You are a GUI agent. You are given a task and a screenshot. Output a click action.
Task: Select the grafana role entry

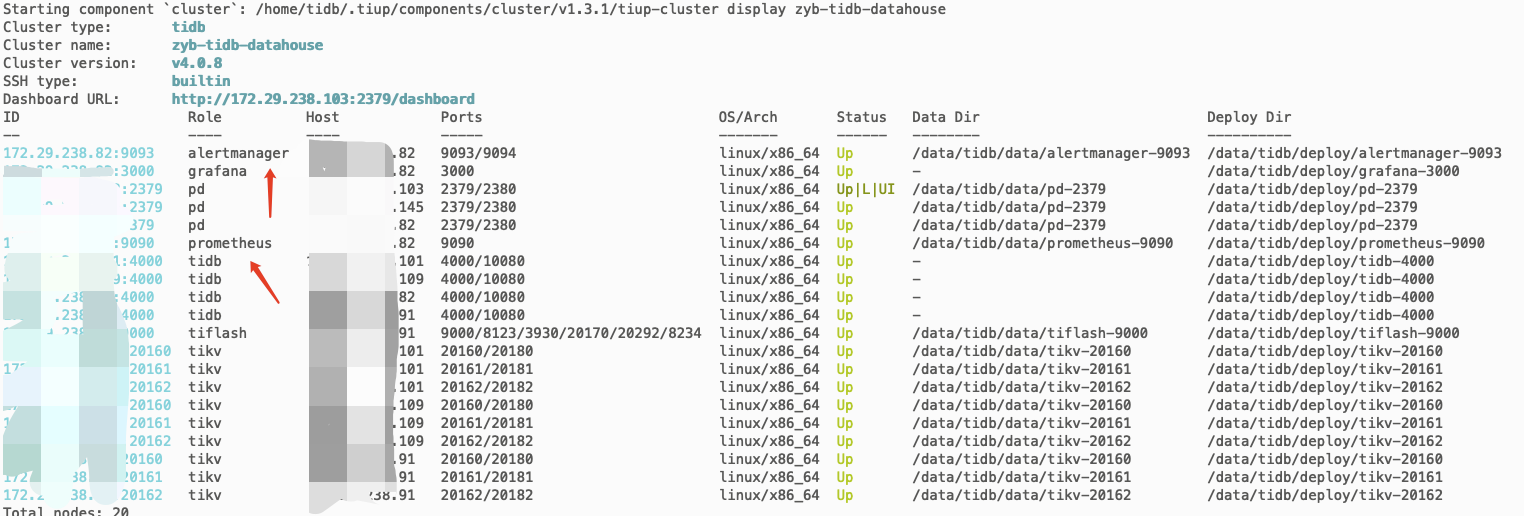pyautogui.click(x=217, y=171)
